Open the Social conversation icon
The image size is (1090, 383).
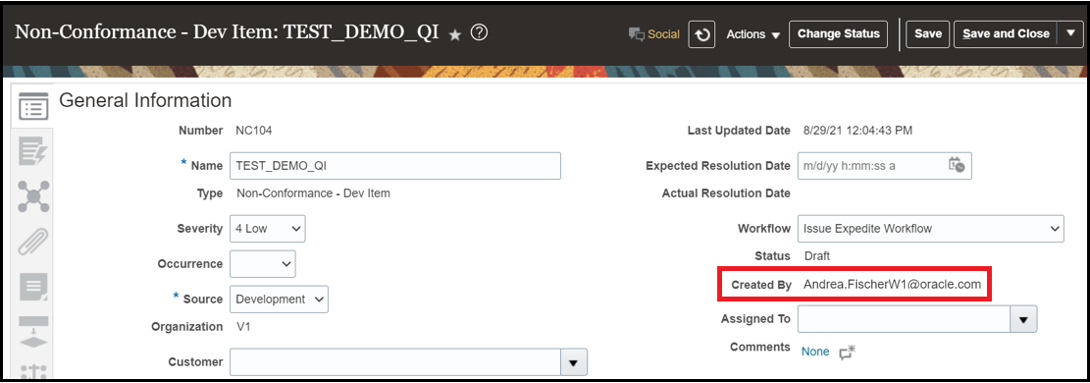637,34
